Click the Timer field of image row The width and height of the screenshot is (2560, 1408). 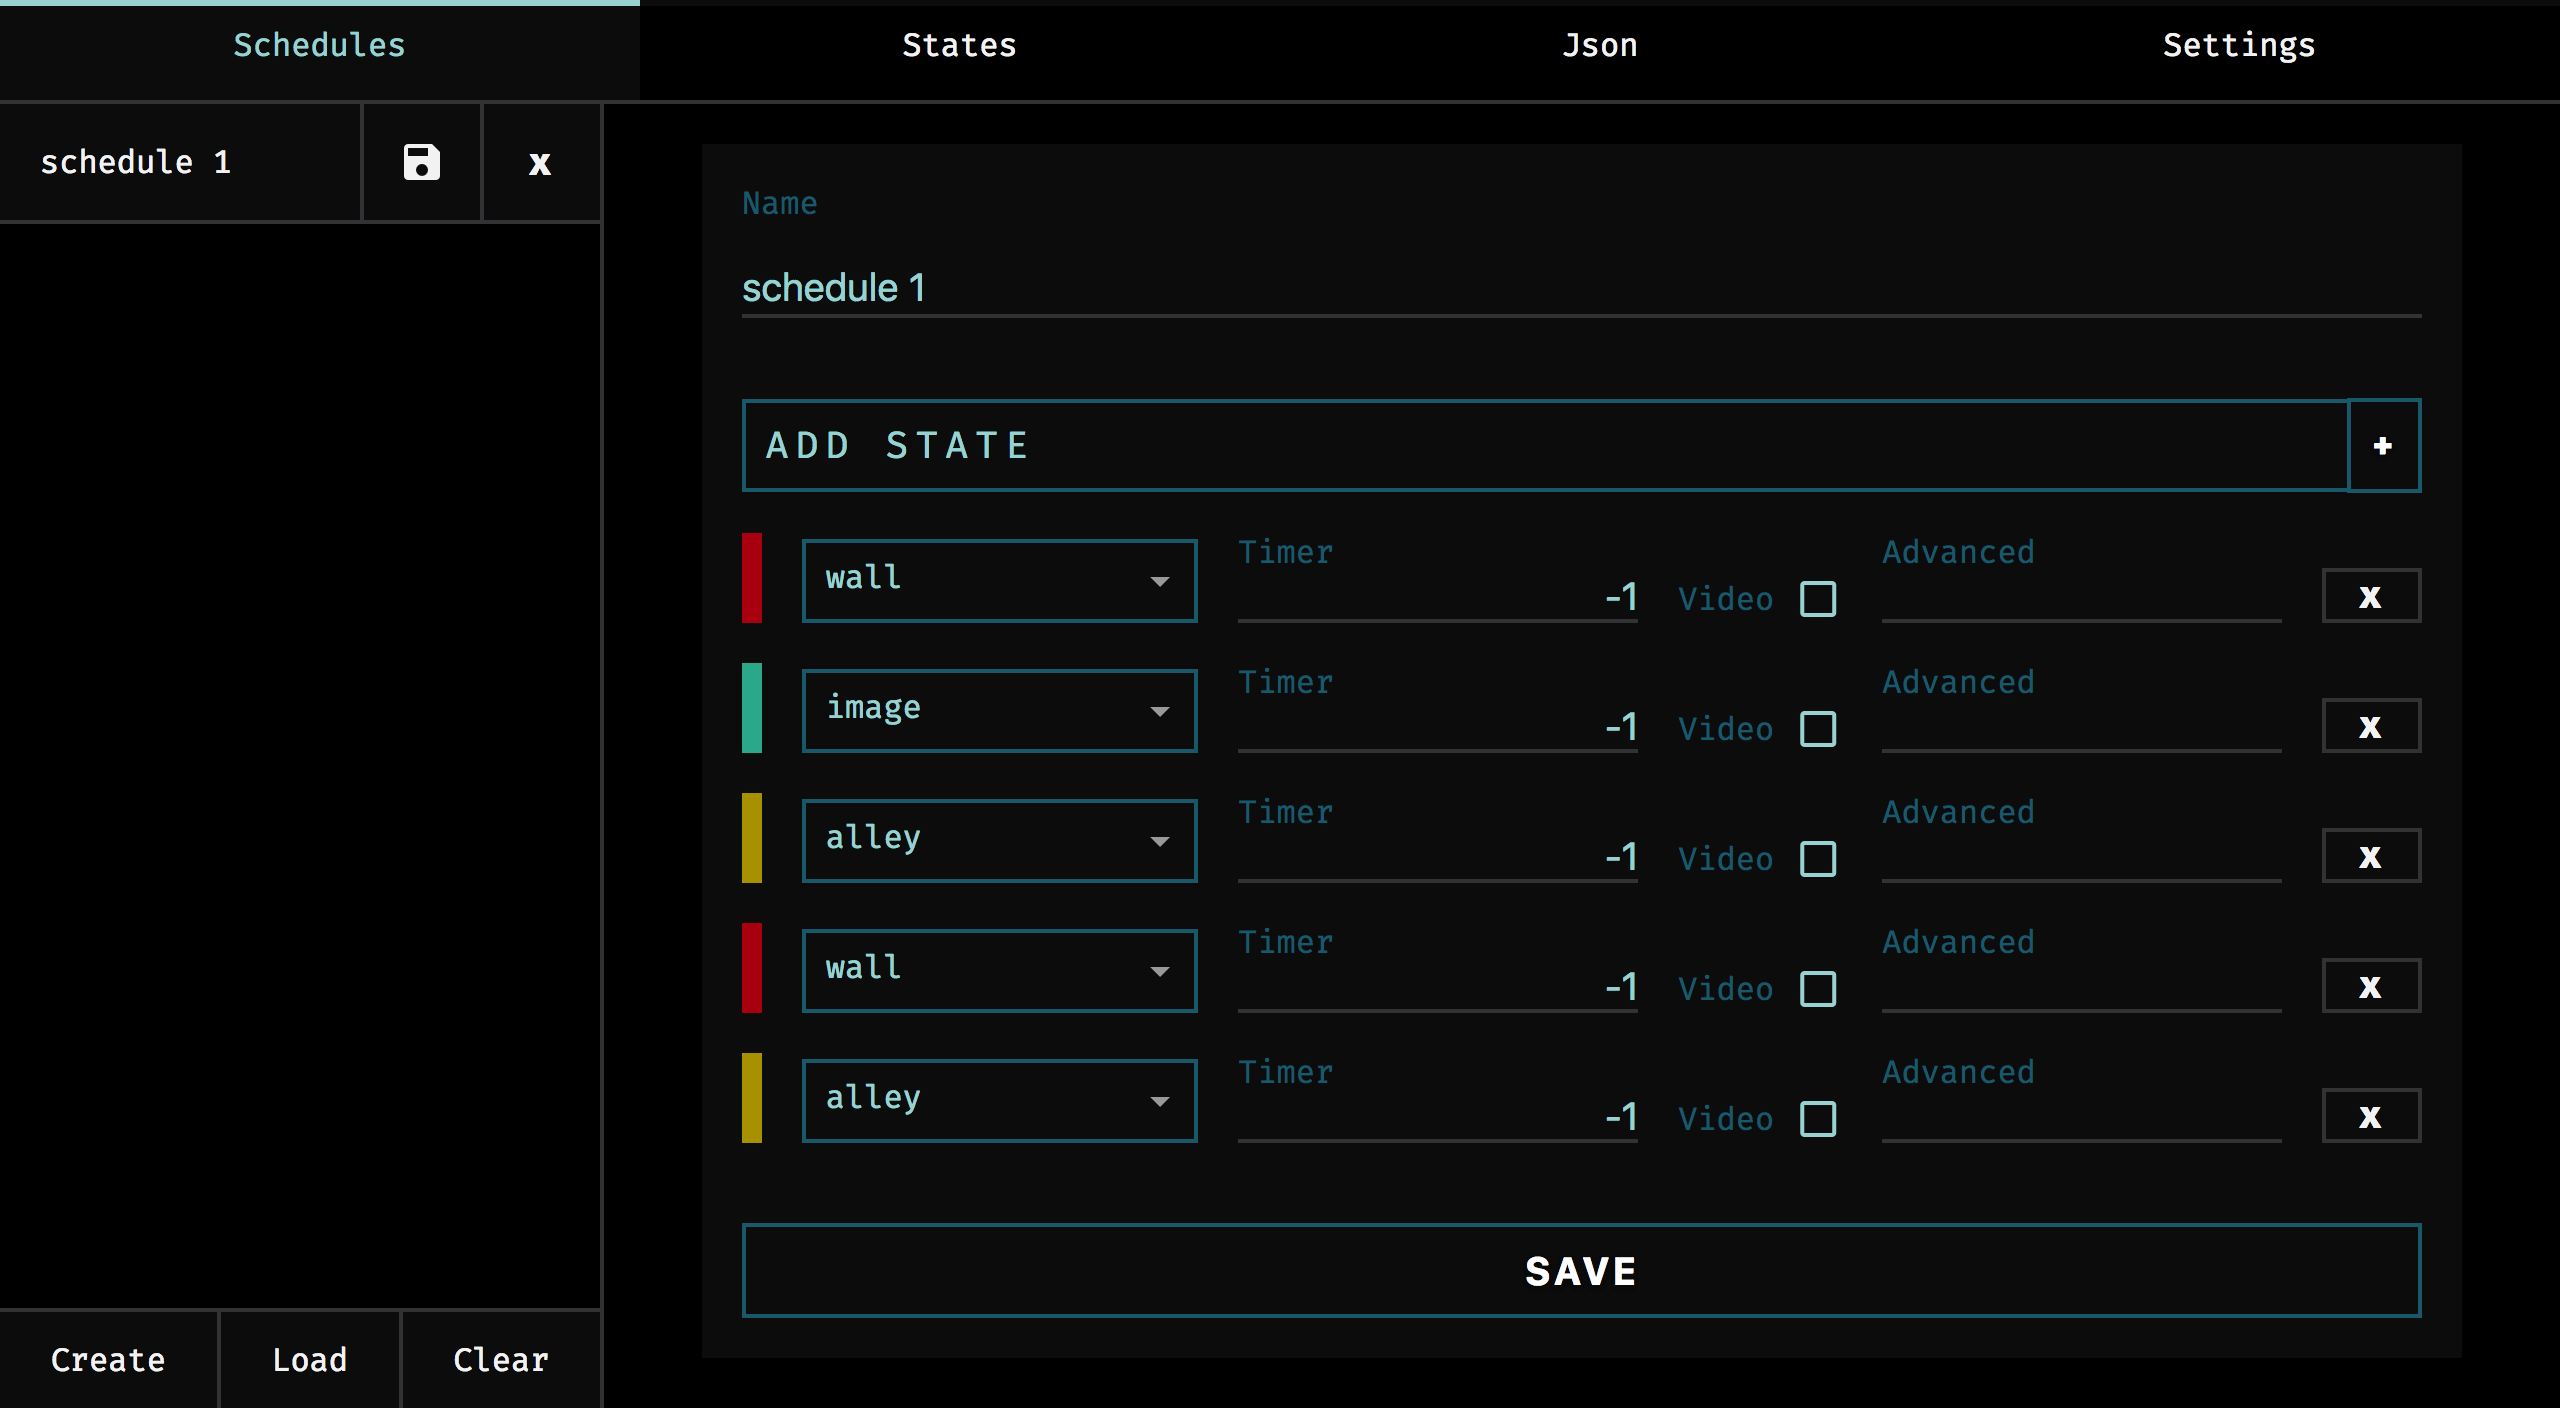coord(1437,728)
